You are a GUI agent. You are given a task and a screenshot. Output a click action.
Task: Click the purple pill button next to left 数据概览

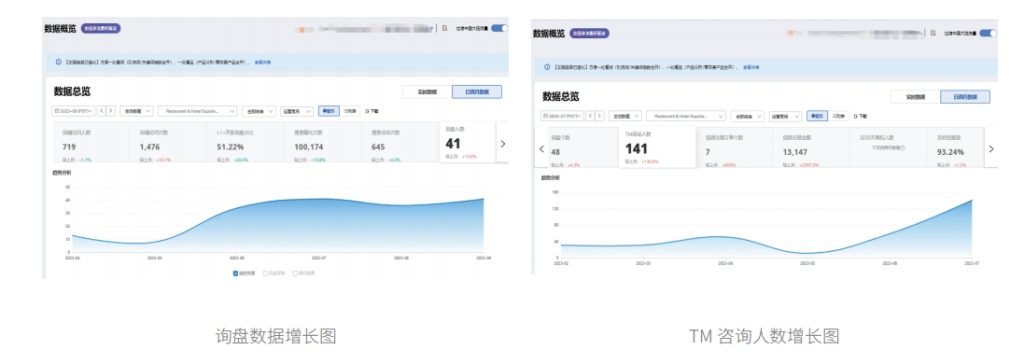point(101,29)
